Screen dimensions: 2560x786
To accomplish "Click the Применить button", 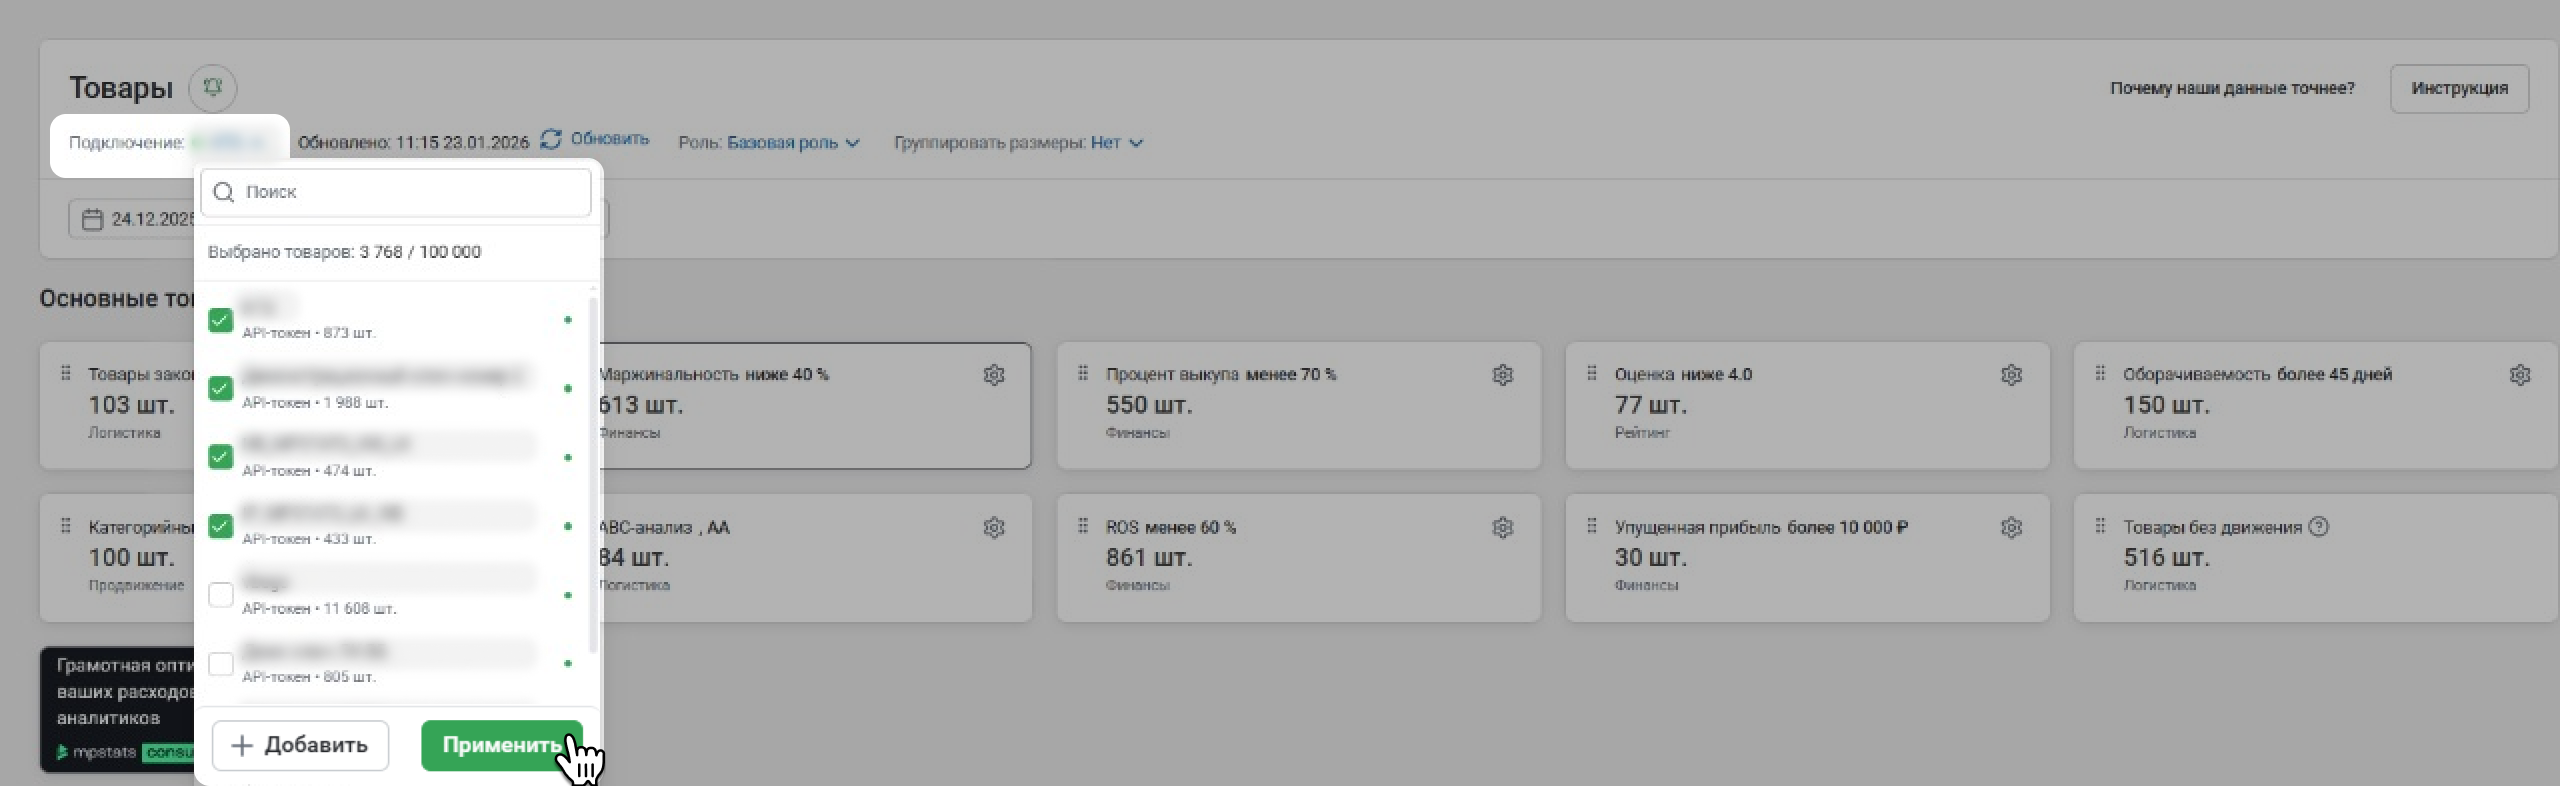I will [501, 745].
